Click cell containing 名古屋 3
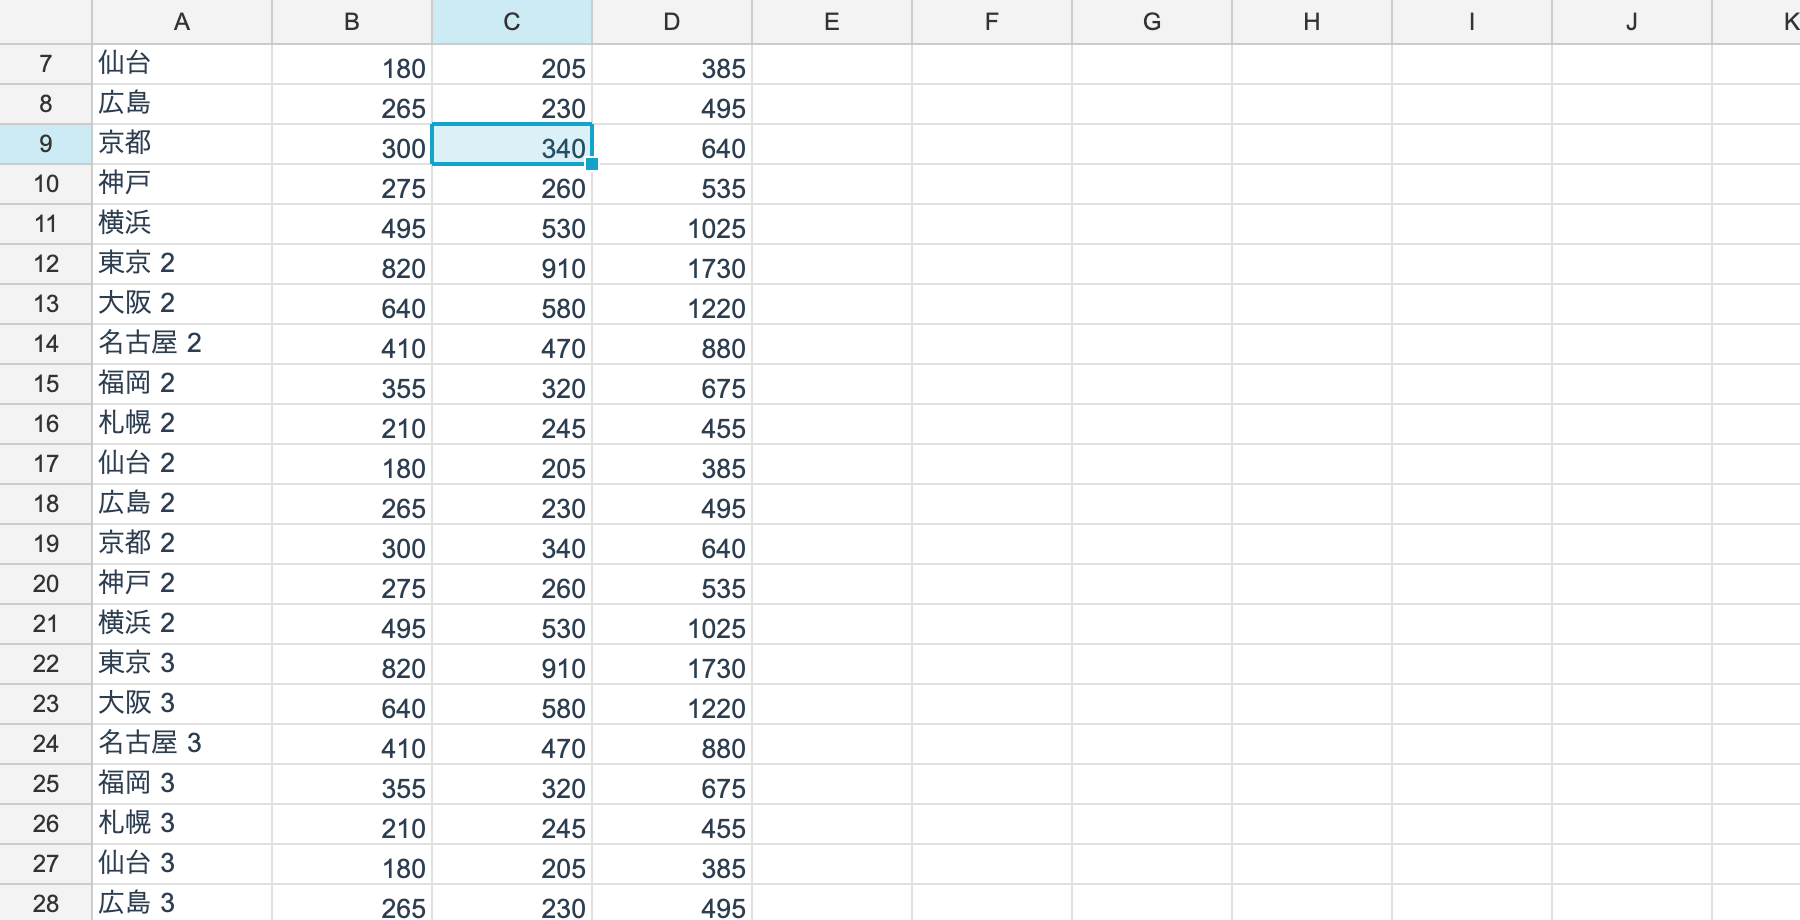The image size is (1800, 920). coord(182,744)
